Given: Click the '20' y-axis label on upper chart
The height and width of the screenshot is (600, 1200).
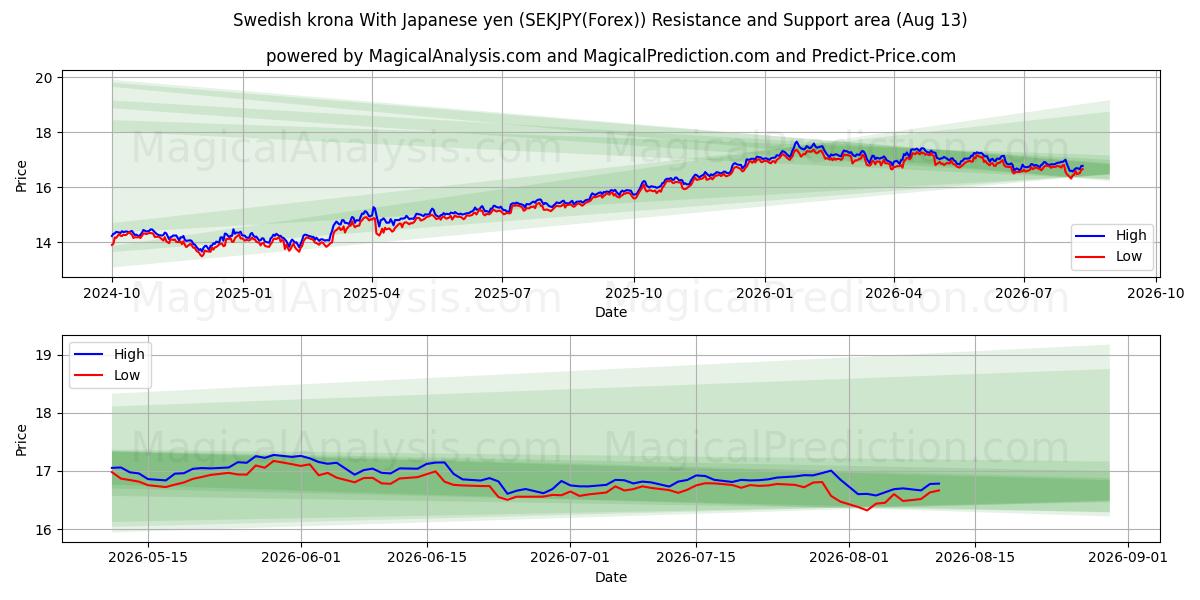Looking at the screenshot, I should (x=45, y=77).
